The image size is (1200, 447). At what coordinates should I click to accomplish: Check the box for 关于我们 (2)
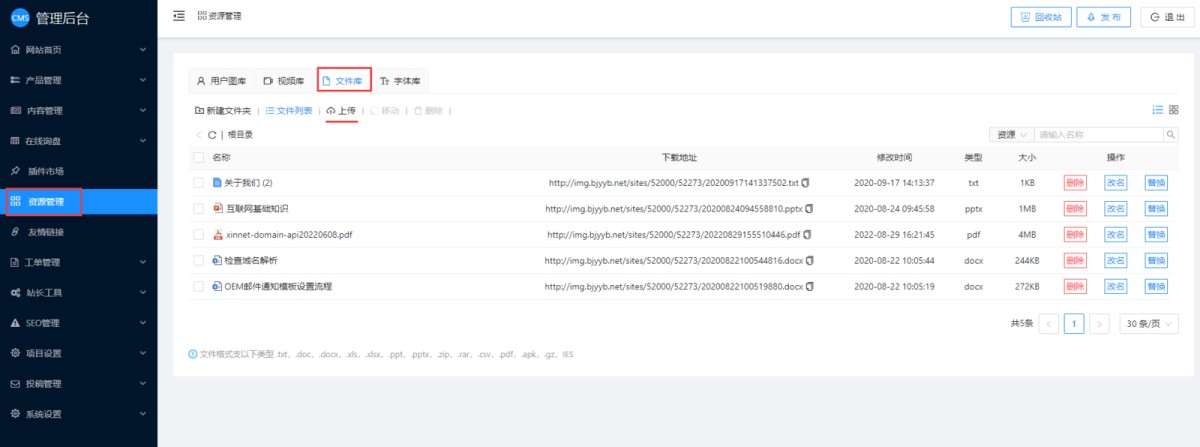(x=198, y=183)
